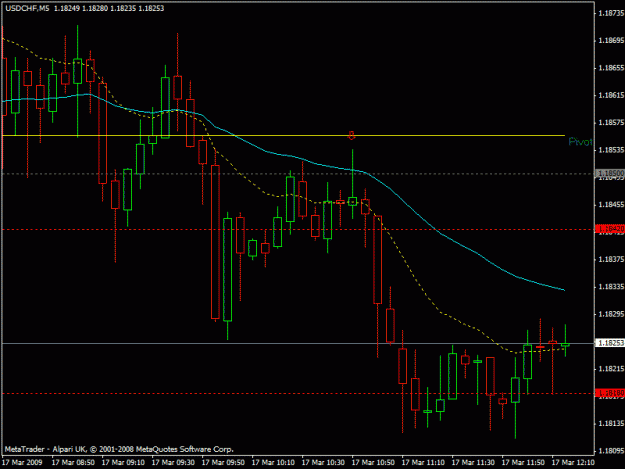The width and height of the screenshot is (625, 469).
Task: Click the 1.18295 price axis label
Action: pyautogui.click(x=611, y=314)
